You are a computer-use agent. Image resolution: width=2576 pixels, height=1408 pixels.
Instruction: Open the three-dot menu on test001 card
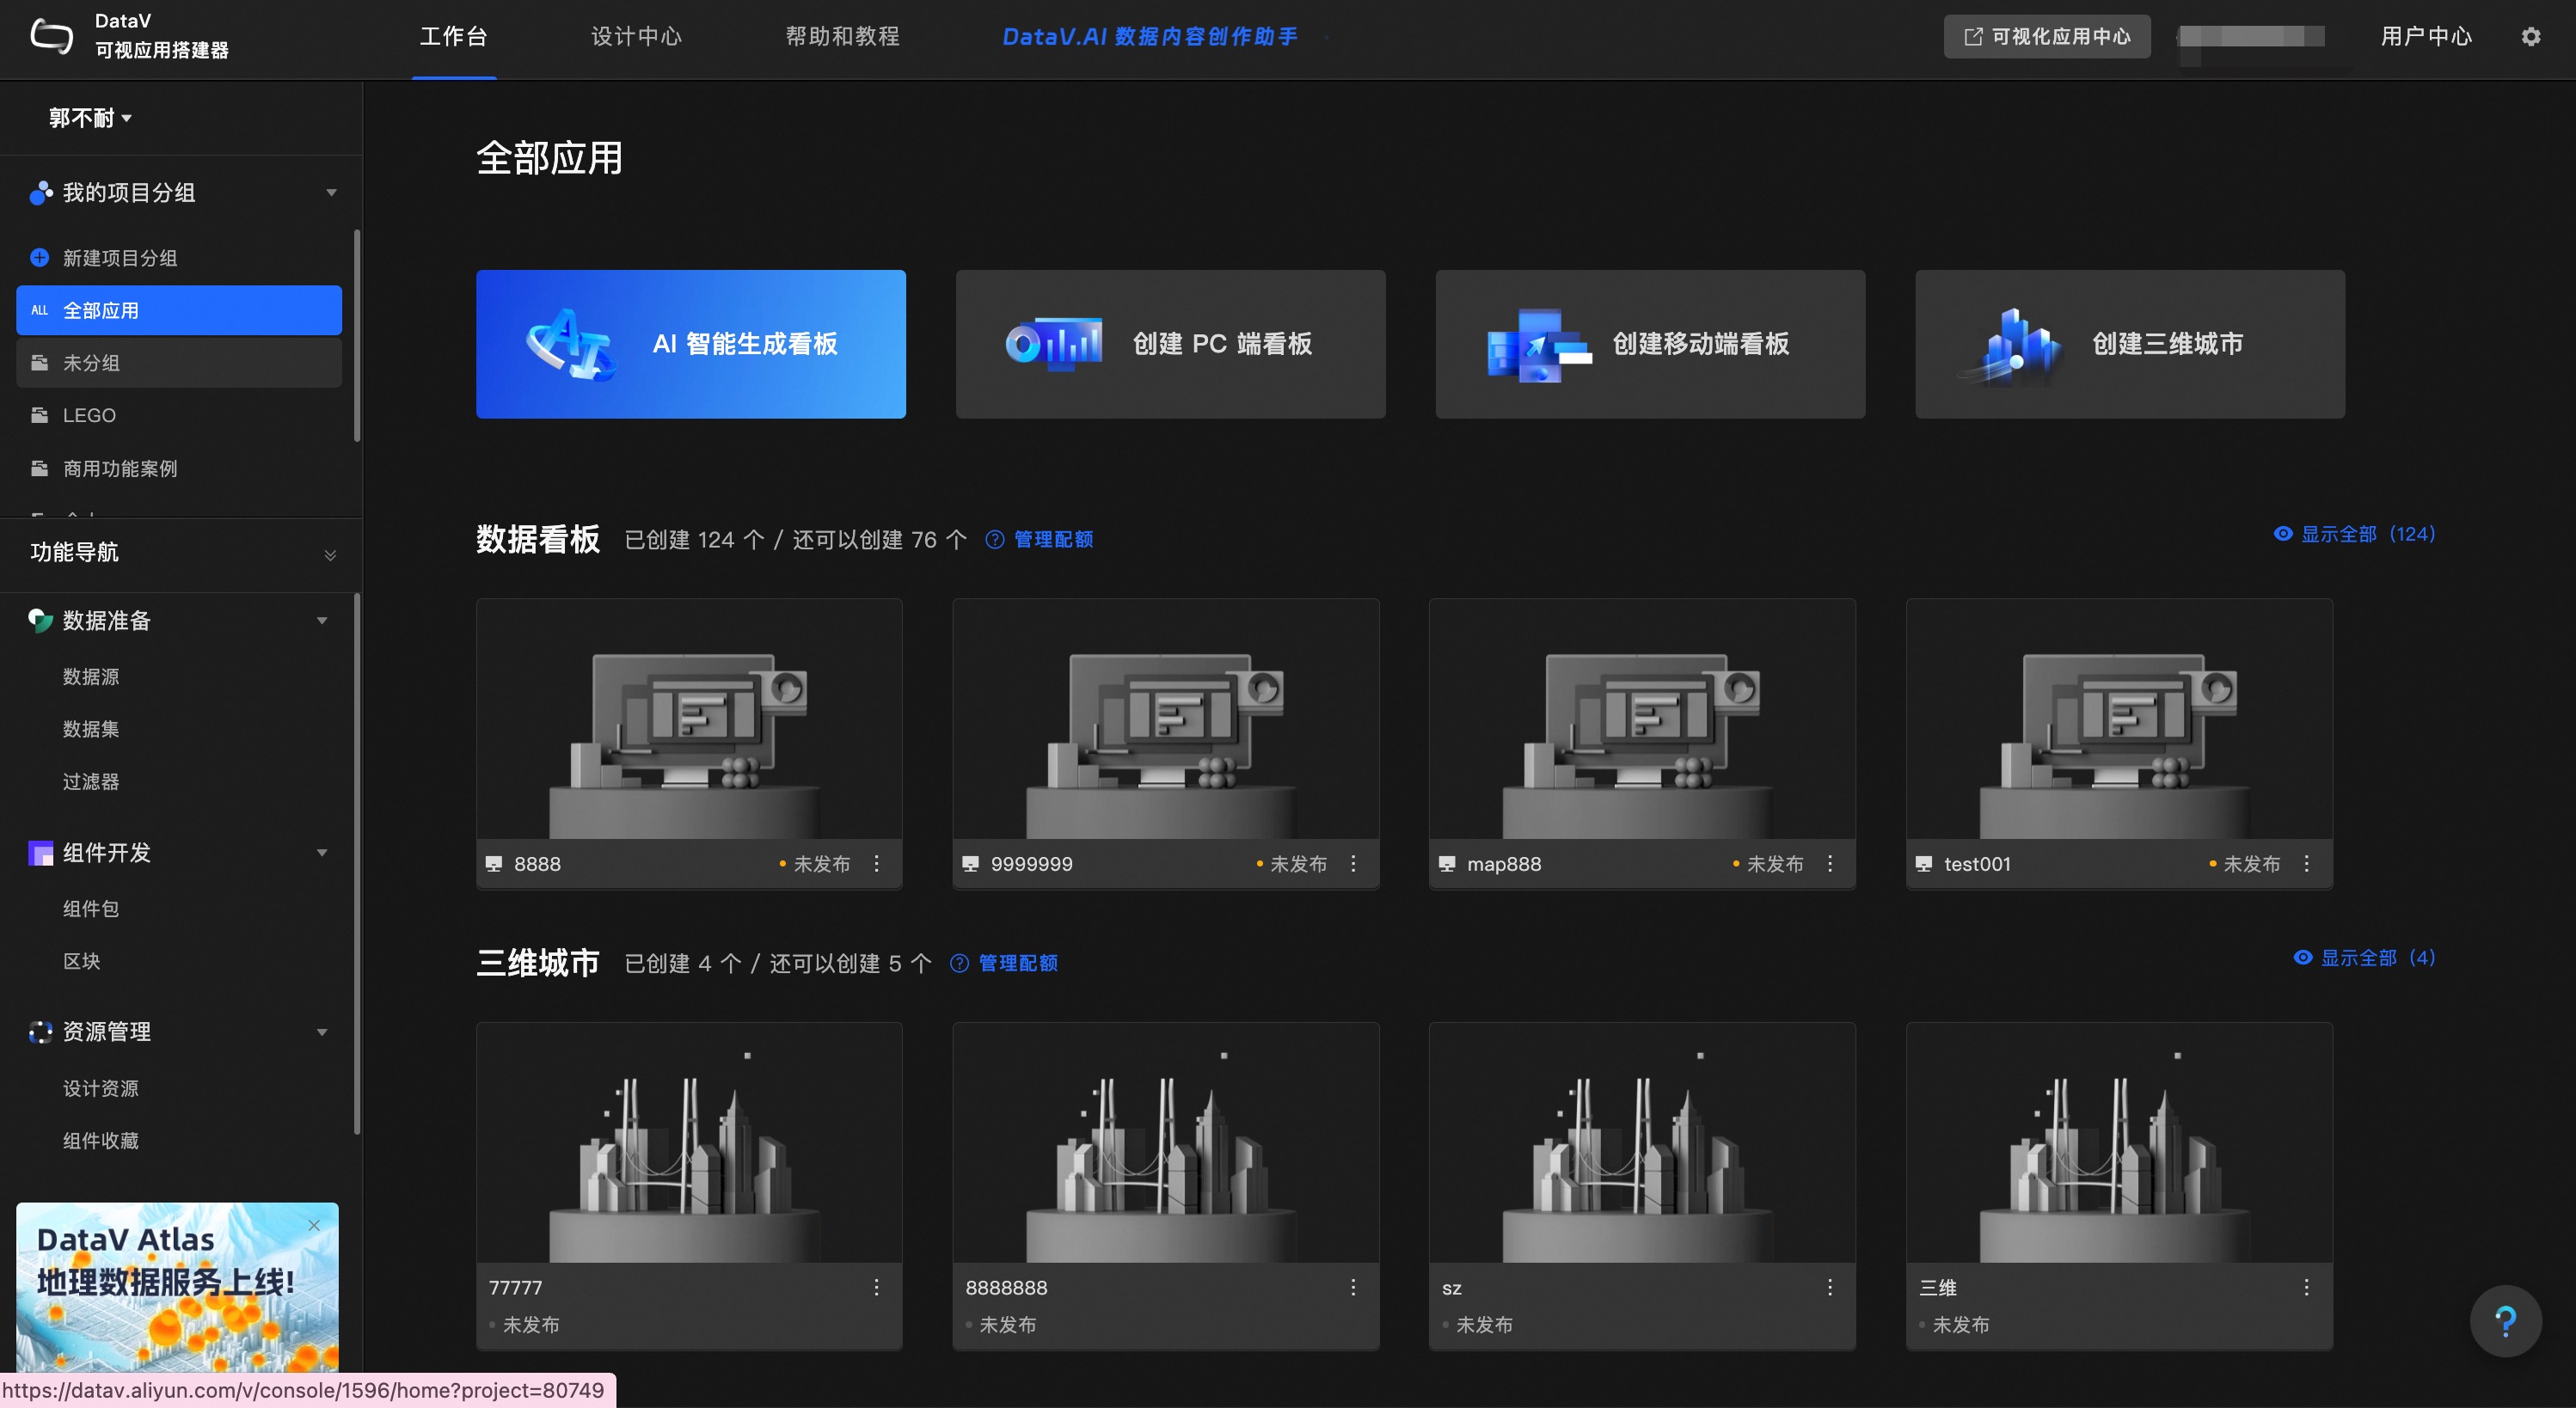(x=2306, y=863)
